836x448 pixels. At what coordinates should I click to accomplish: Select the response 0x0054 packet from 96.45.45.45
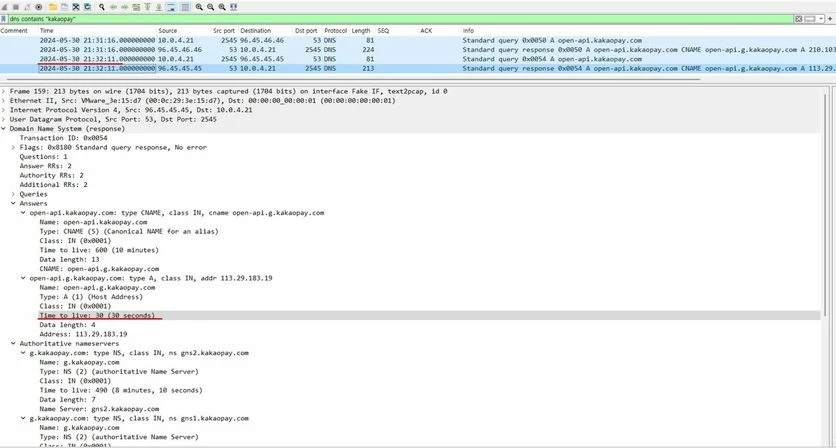pos(418,68)
